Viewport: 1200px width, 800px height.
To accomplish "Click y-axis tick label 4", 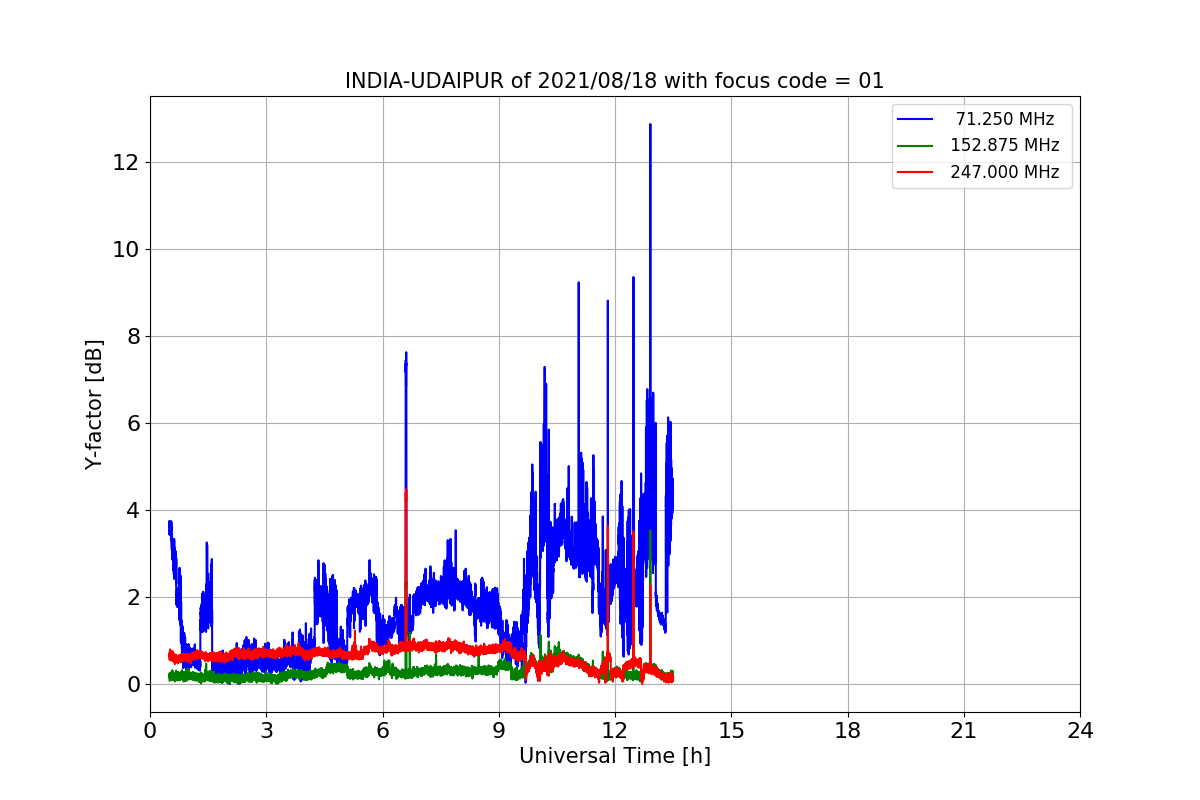I will (133, 510).
